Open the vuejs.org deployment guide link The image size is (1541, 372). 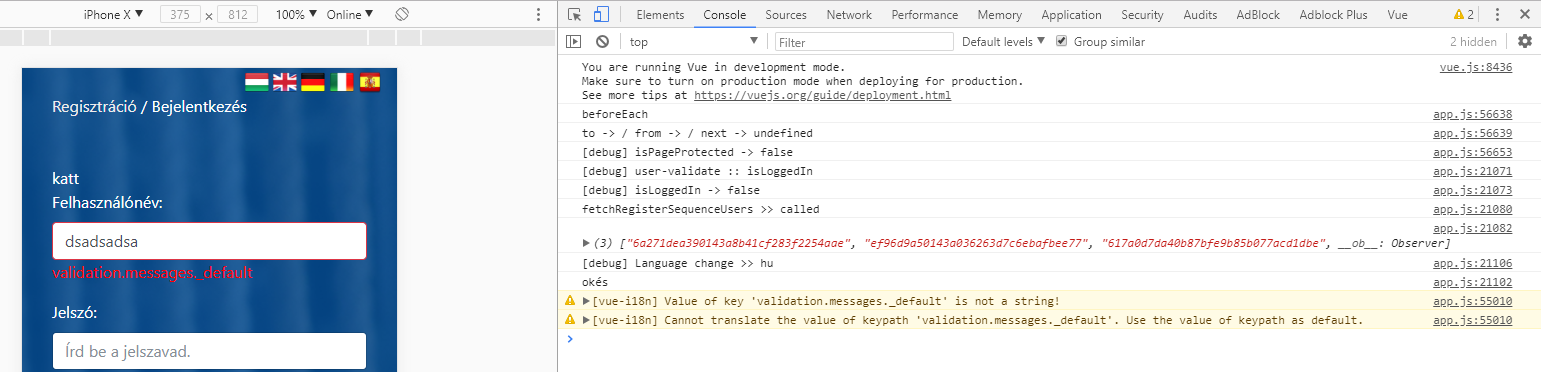(x=822, y=96)
